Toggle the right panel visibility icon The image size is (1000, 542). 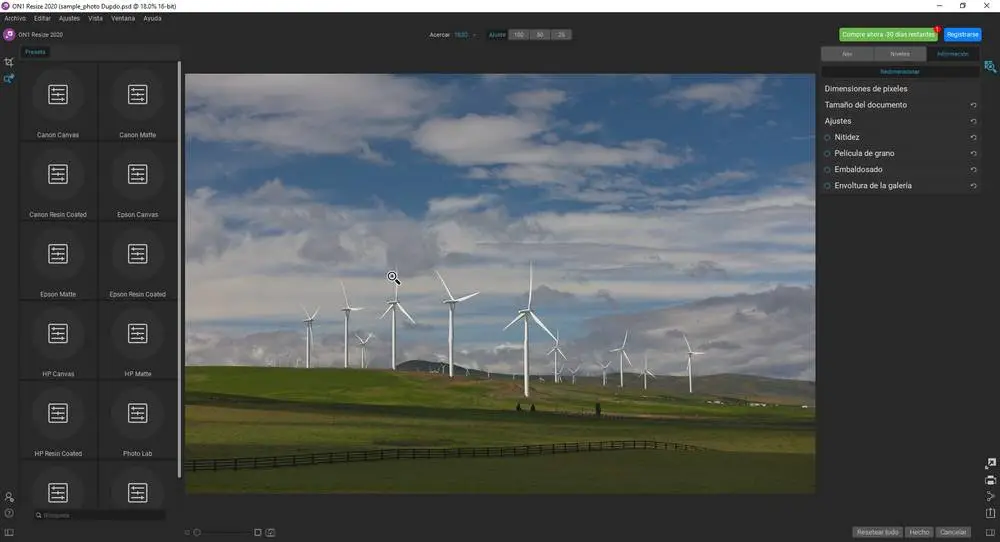point(990,532)
